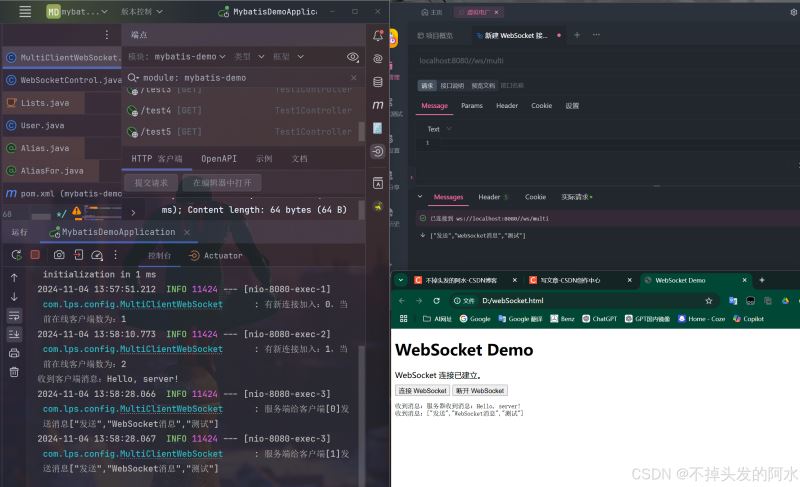Click the console down-arrow navigation icon

(x=14, y=296)
